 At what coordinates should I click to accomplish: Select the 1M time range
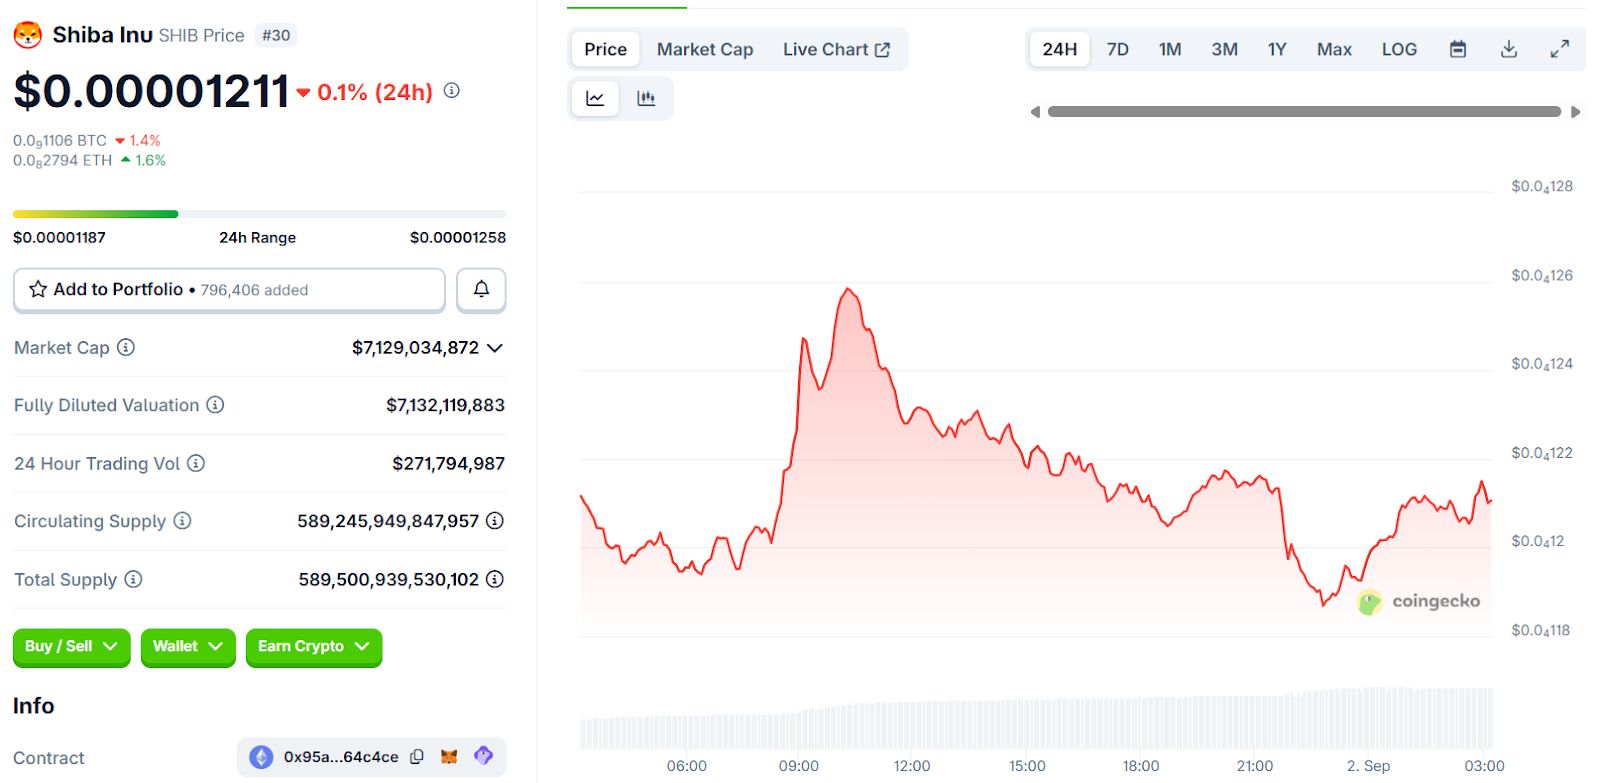(1170, 49)
